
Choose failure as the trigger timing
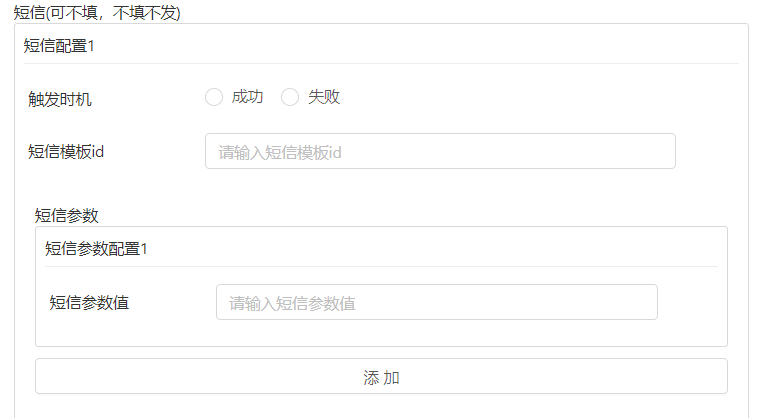290,97
